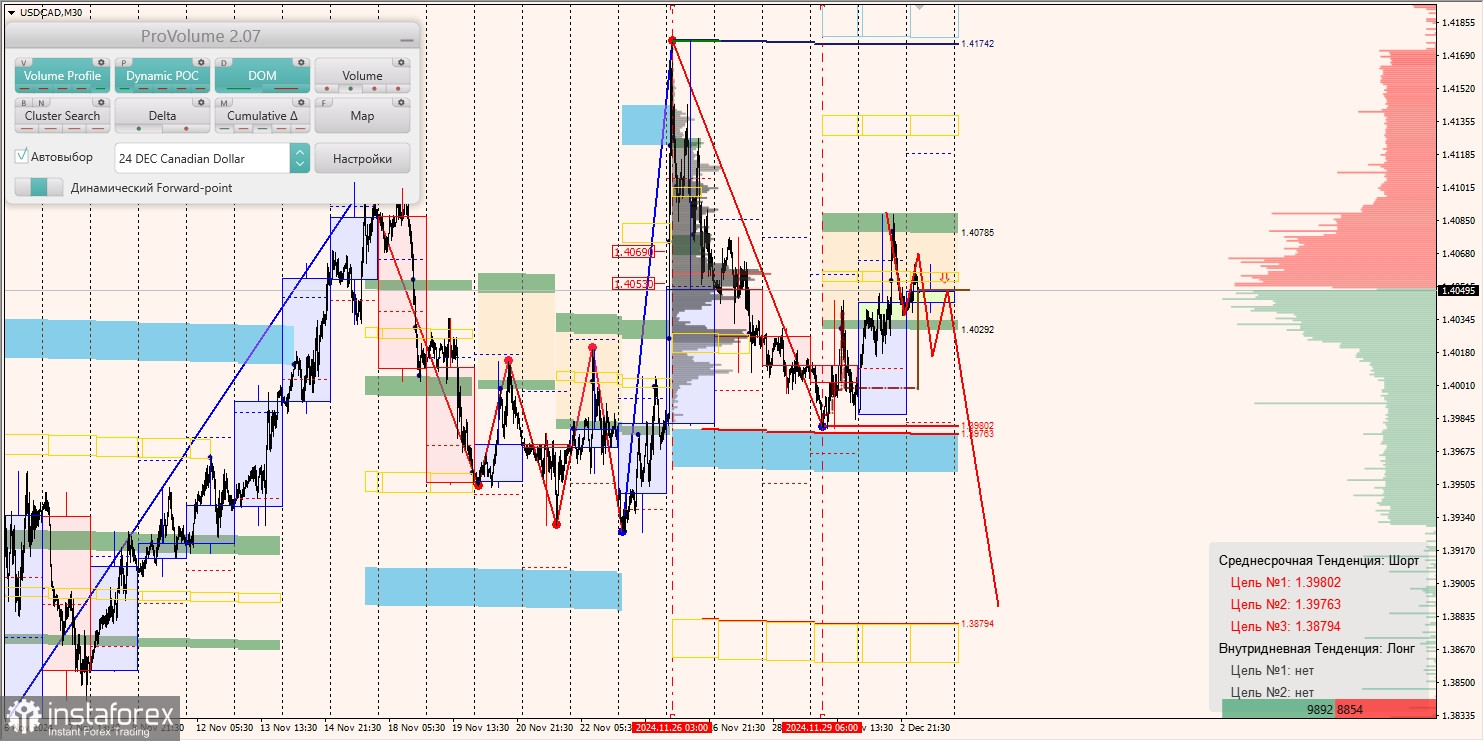Click the green 9892 volume bar
This screenshot has height=741, width=1484.
[x=1278, y=708]
